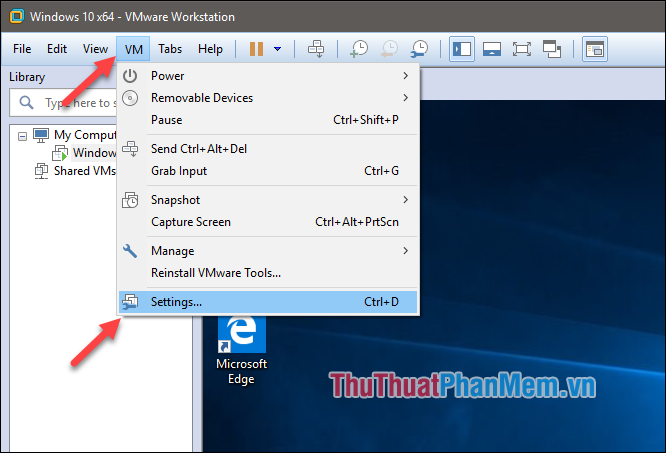Open the File menu

(x=22, y=49)
